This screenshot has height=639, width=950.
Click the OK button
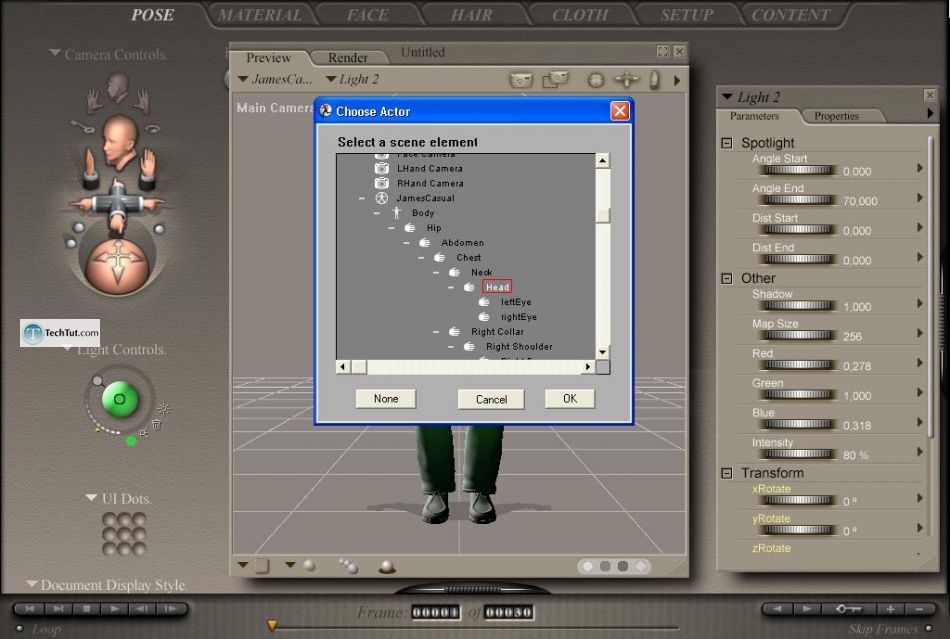(x=570, y=399)
